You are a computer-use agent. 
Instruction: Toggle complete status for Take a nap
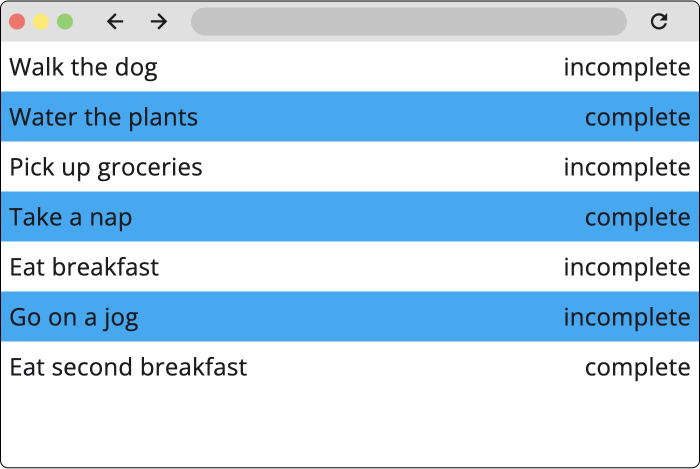click(637, 217)
